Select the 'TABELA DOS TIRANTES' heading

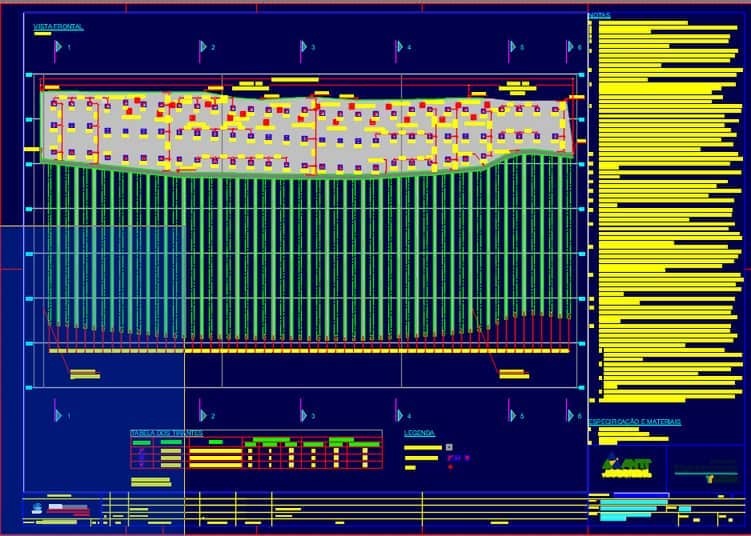coord(166,433)
